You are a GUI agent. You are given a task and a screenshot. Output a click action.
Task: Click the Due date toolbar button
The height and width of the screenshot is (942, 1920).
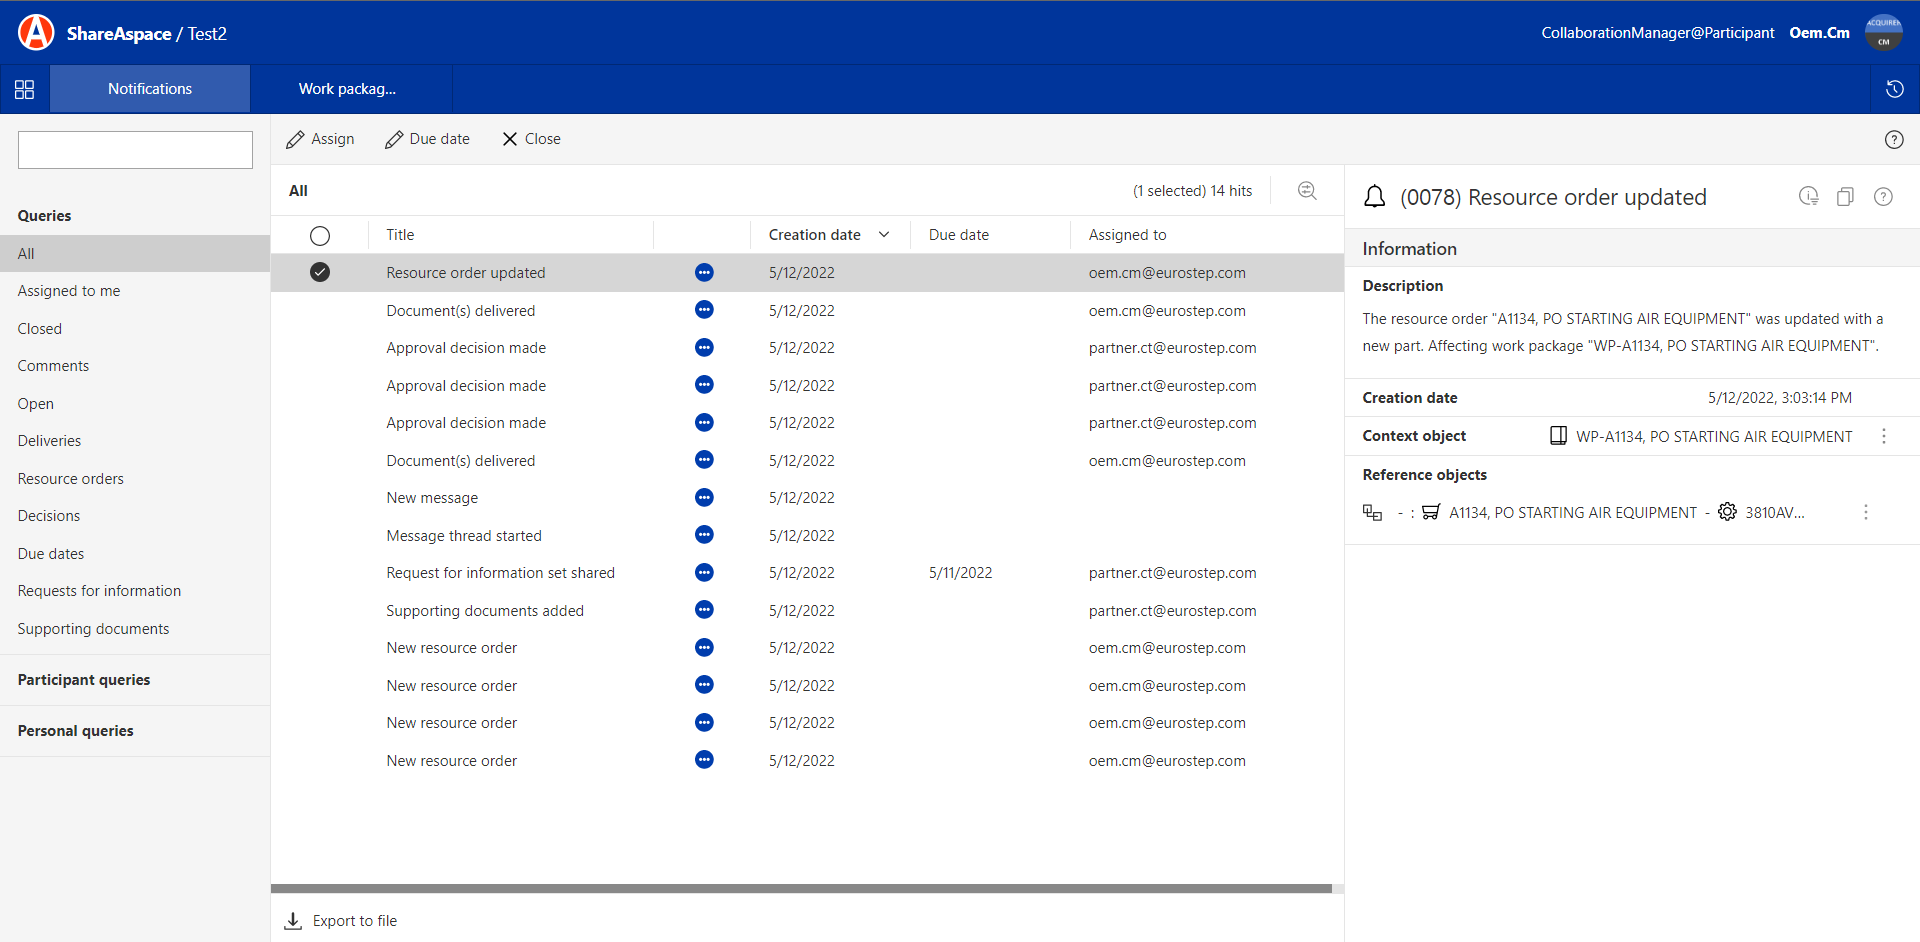point(427,139)
